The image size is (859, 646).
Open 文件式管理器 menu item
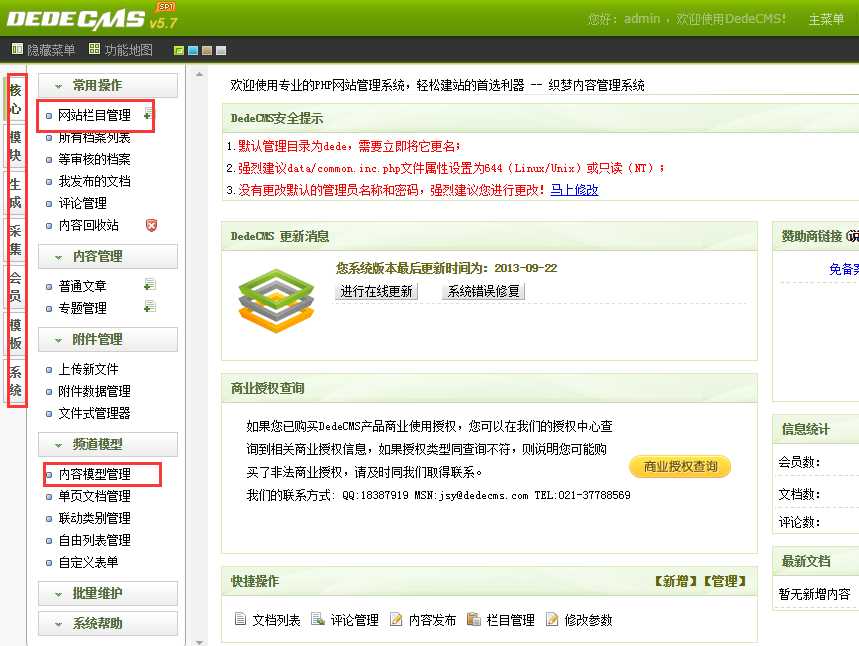[x=94, y=413]
